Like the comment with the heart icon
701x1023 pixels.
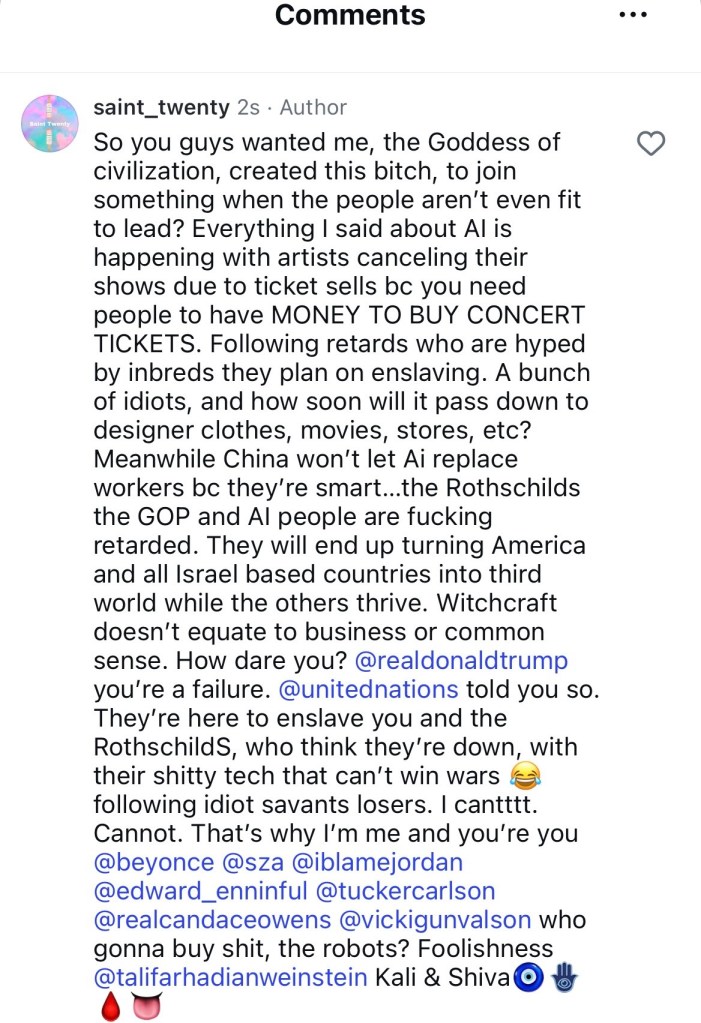coord(650,144)
